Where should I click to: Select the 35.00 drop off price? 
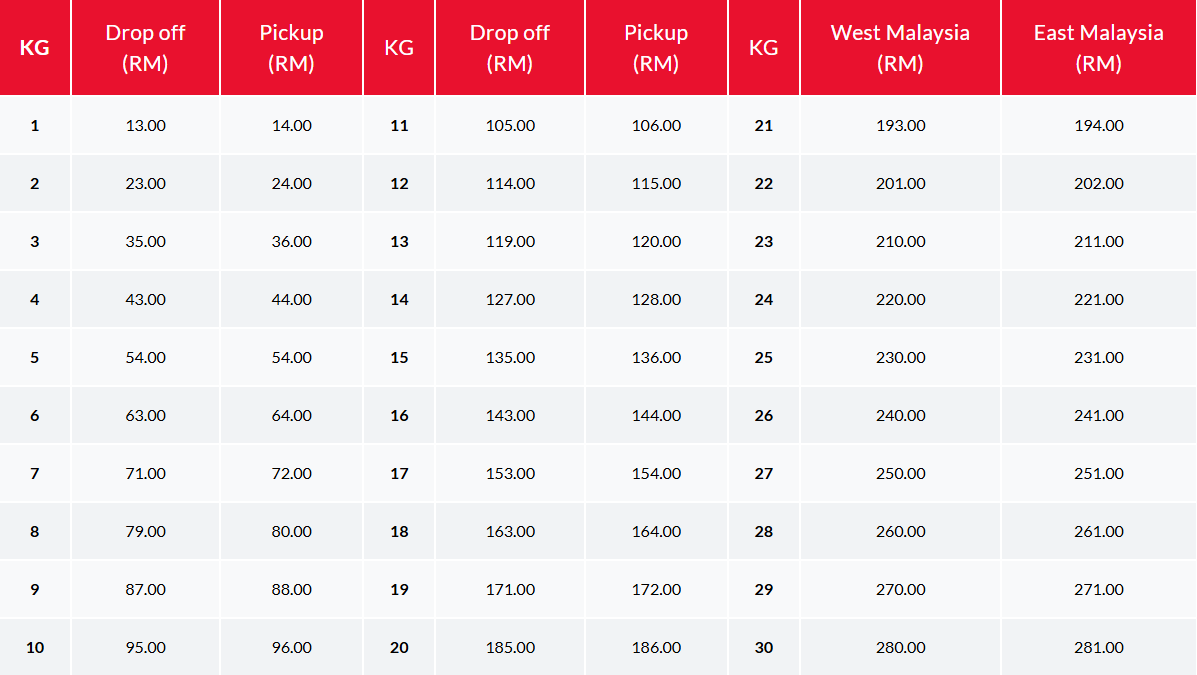[x=146, y=242]
